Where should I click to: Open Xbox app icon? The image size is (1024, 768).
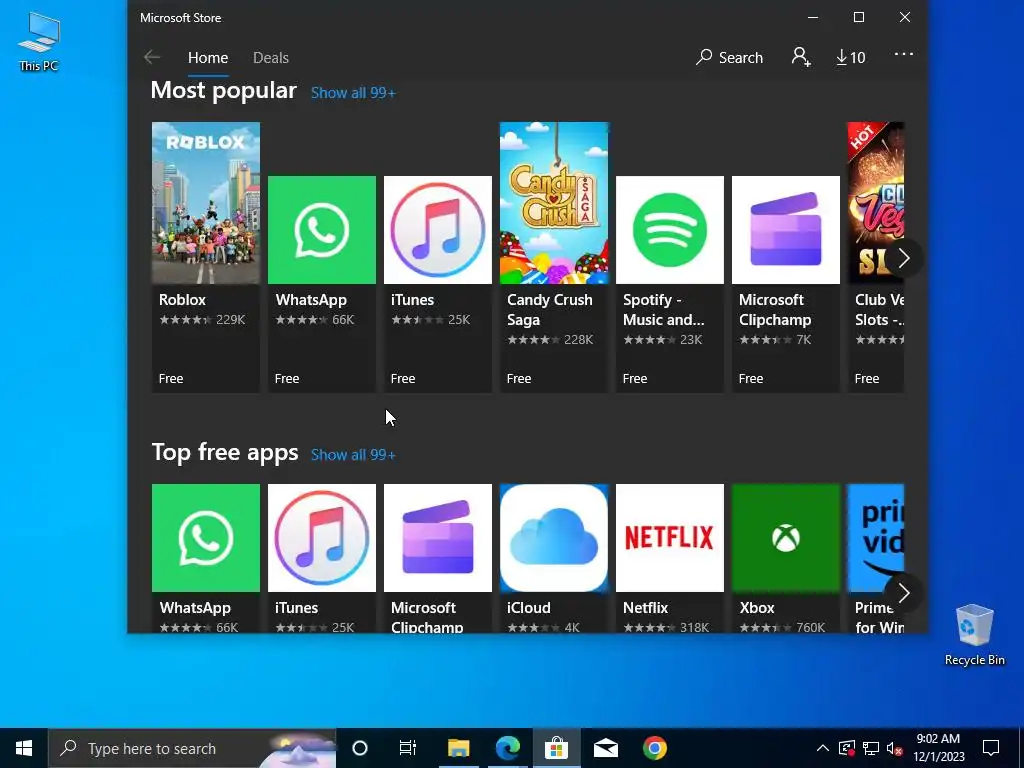[786, 537]
